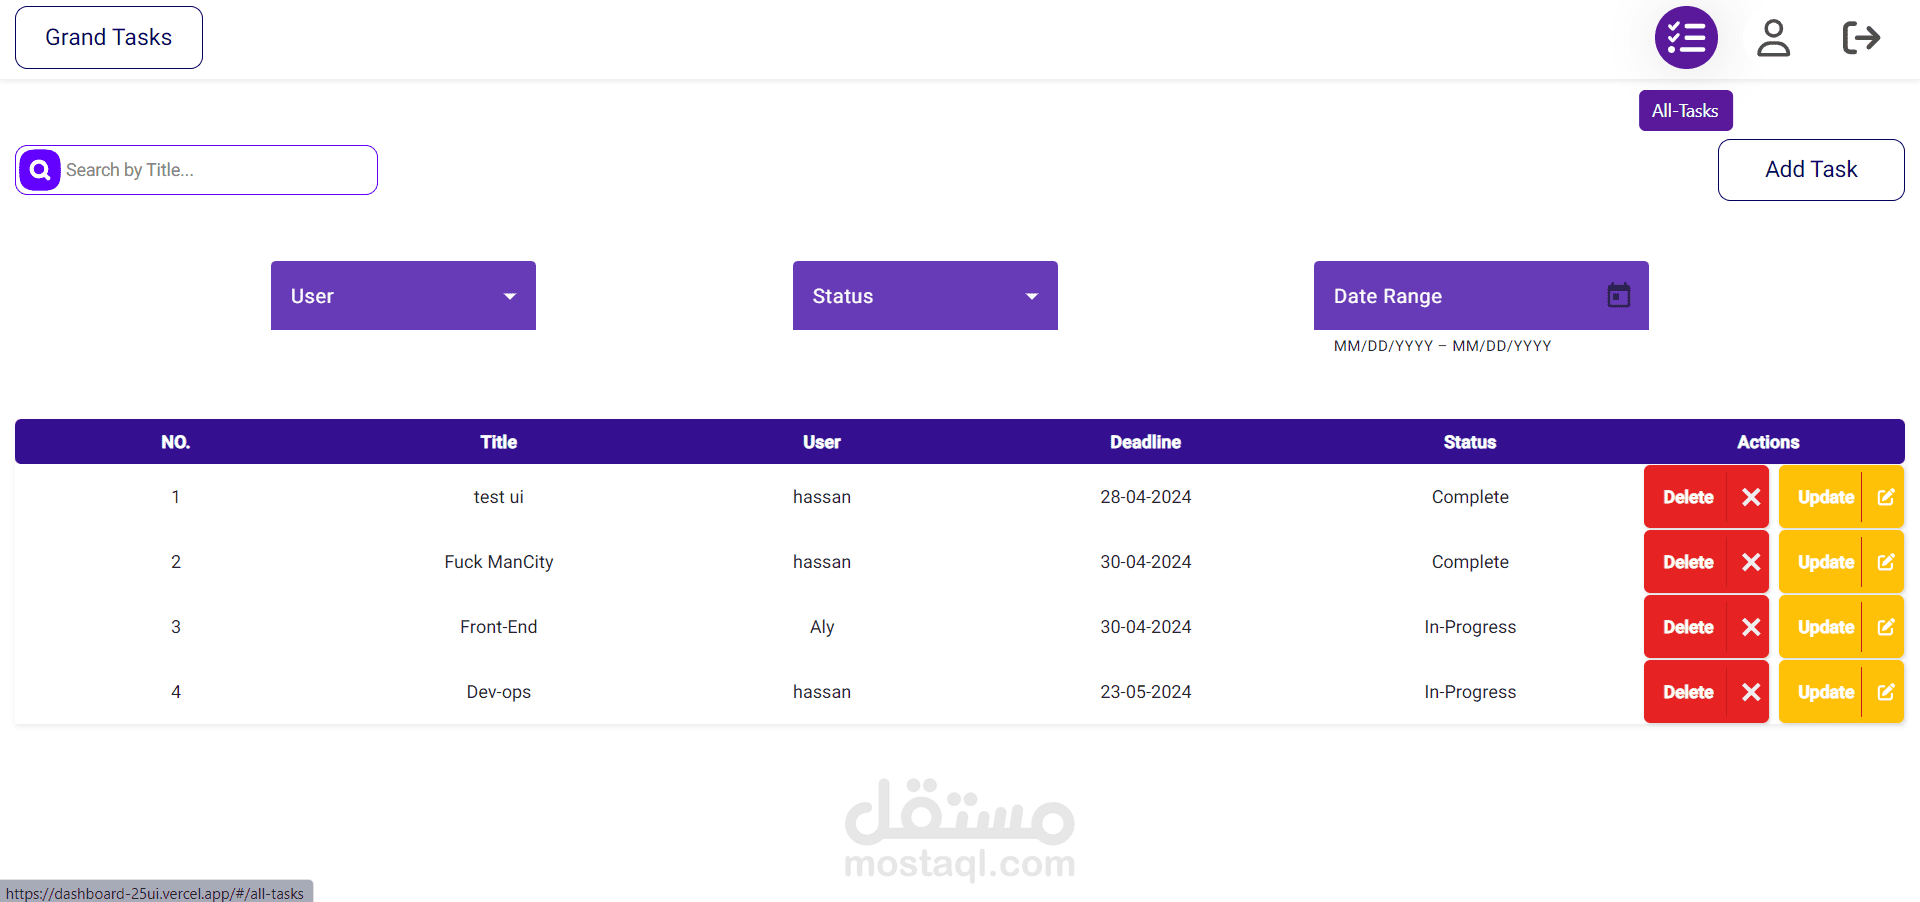Select the 'Front-End' title cell
1920x902 pixels.
click(x=499, y=627)
